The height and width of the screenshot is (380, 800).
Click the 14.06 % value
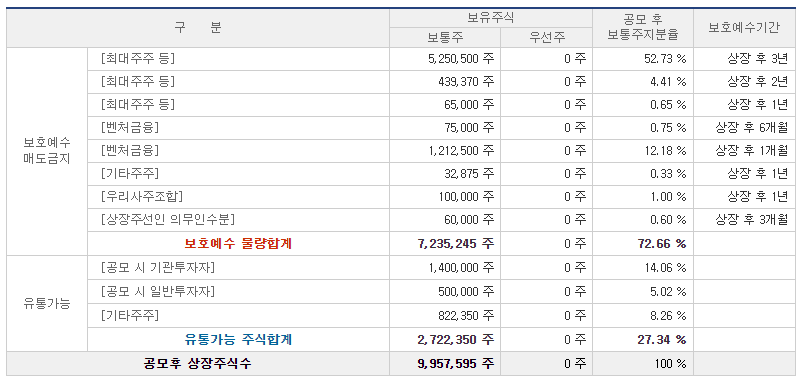pos(665,267)
